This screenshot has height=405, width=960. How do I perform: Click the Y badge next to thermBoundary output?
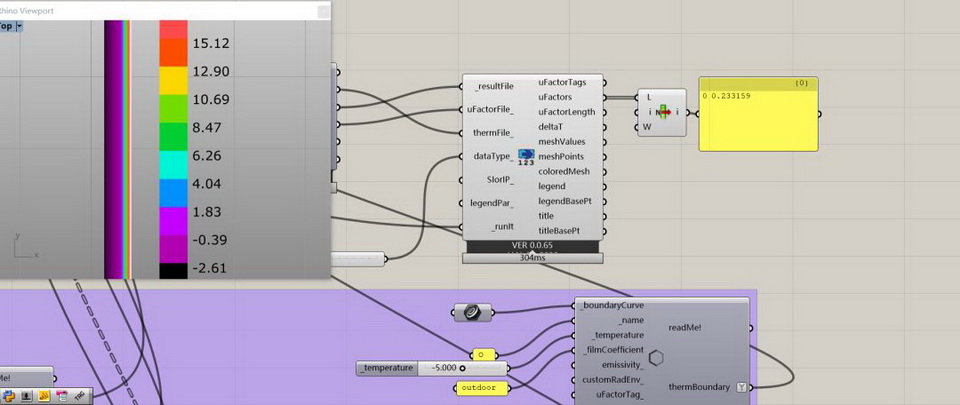click(x=741, y=387)
